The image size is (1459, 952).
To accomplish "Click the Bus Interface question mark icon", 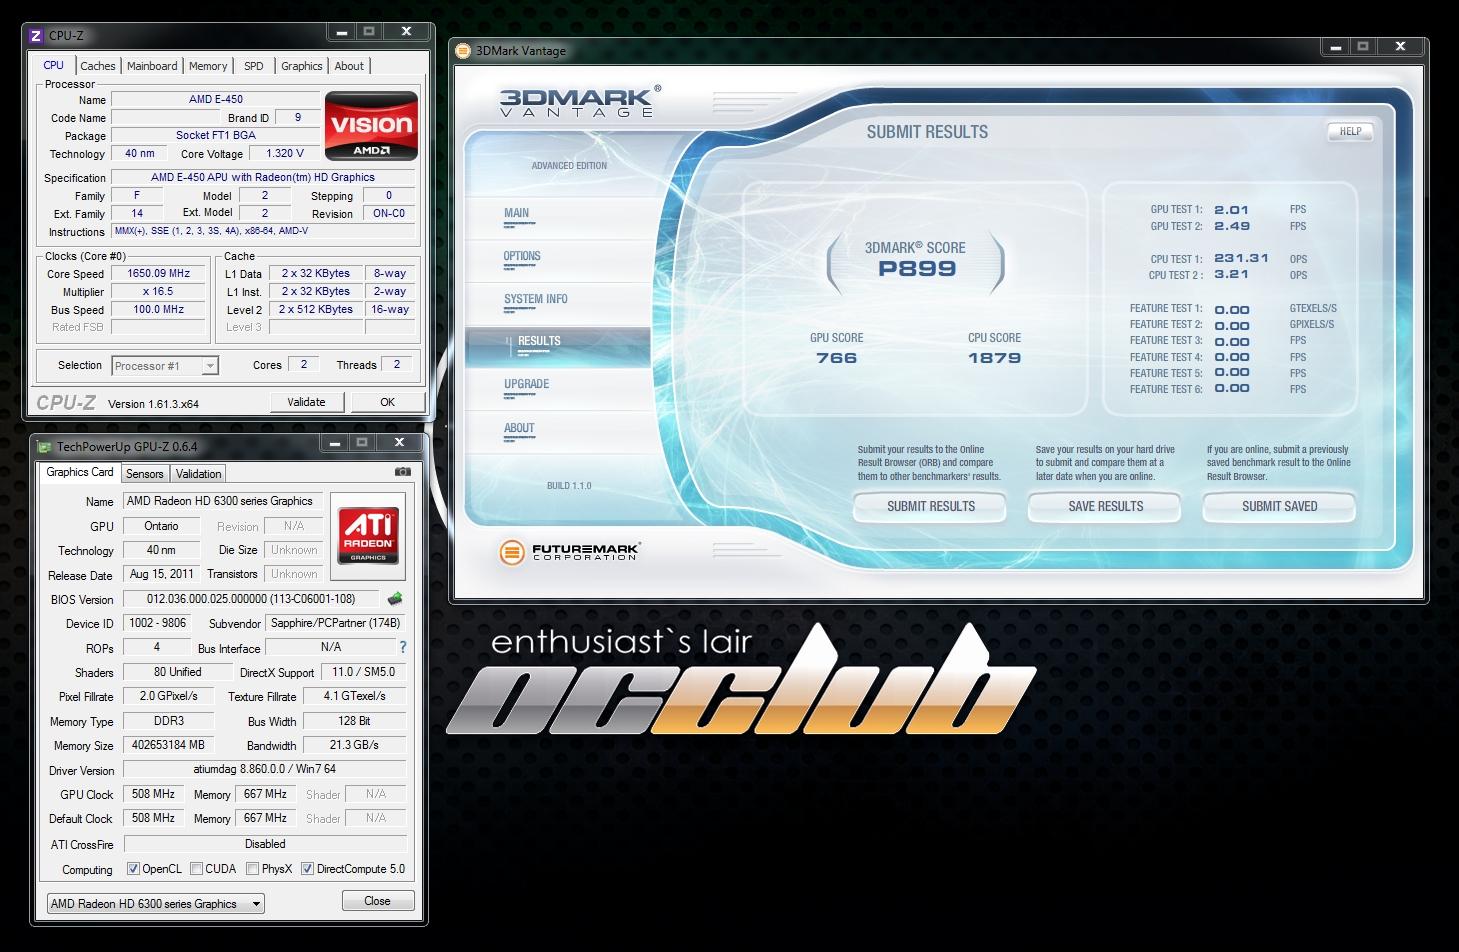I will coord(403,647).
